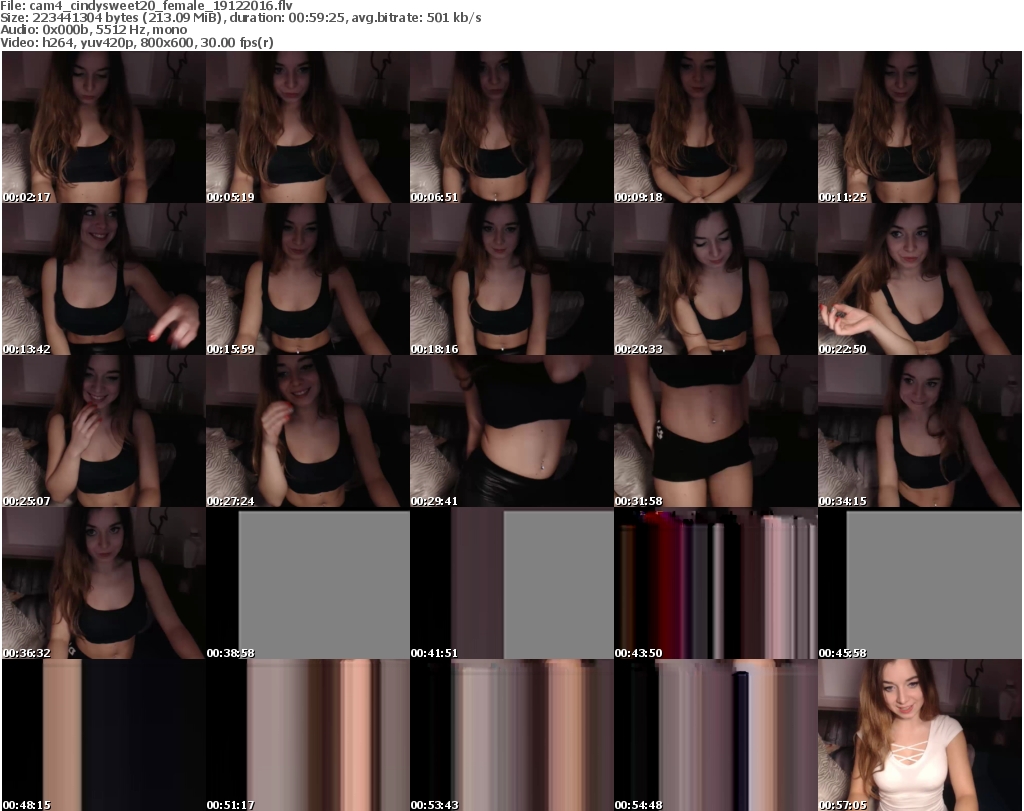Viewport: 1024px width, 811px height.
Task: Open the 00:09:18 thumbnail
Action: tap(715, 127)
